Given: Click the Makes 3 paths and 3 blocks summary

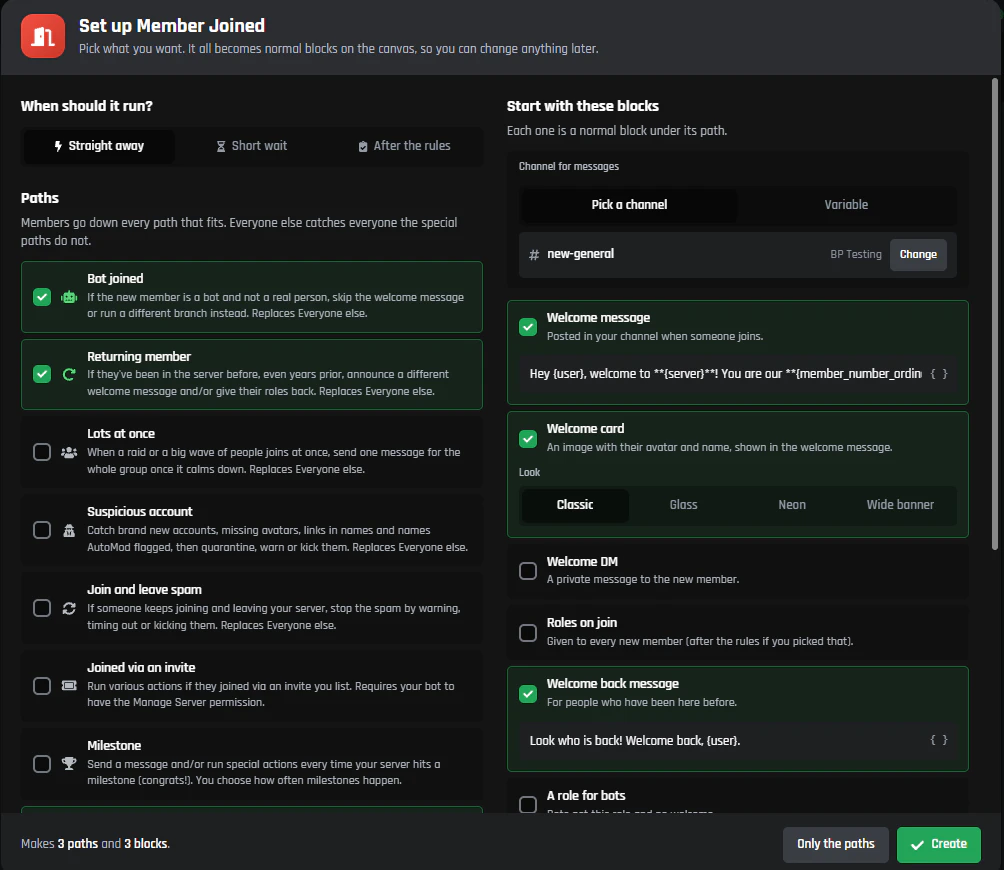Looking at the screenshot, I should (95, 844).
